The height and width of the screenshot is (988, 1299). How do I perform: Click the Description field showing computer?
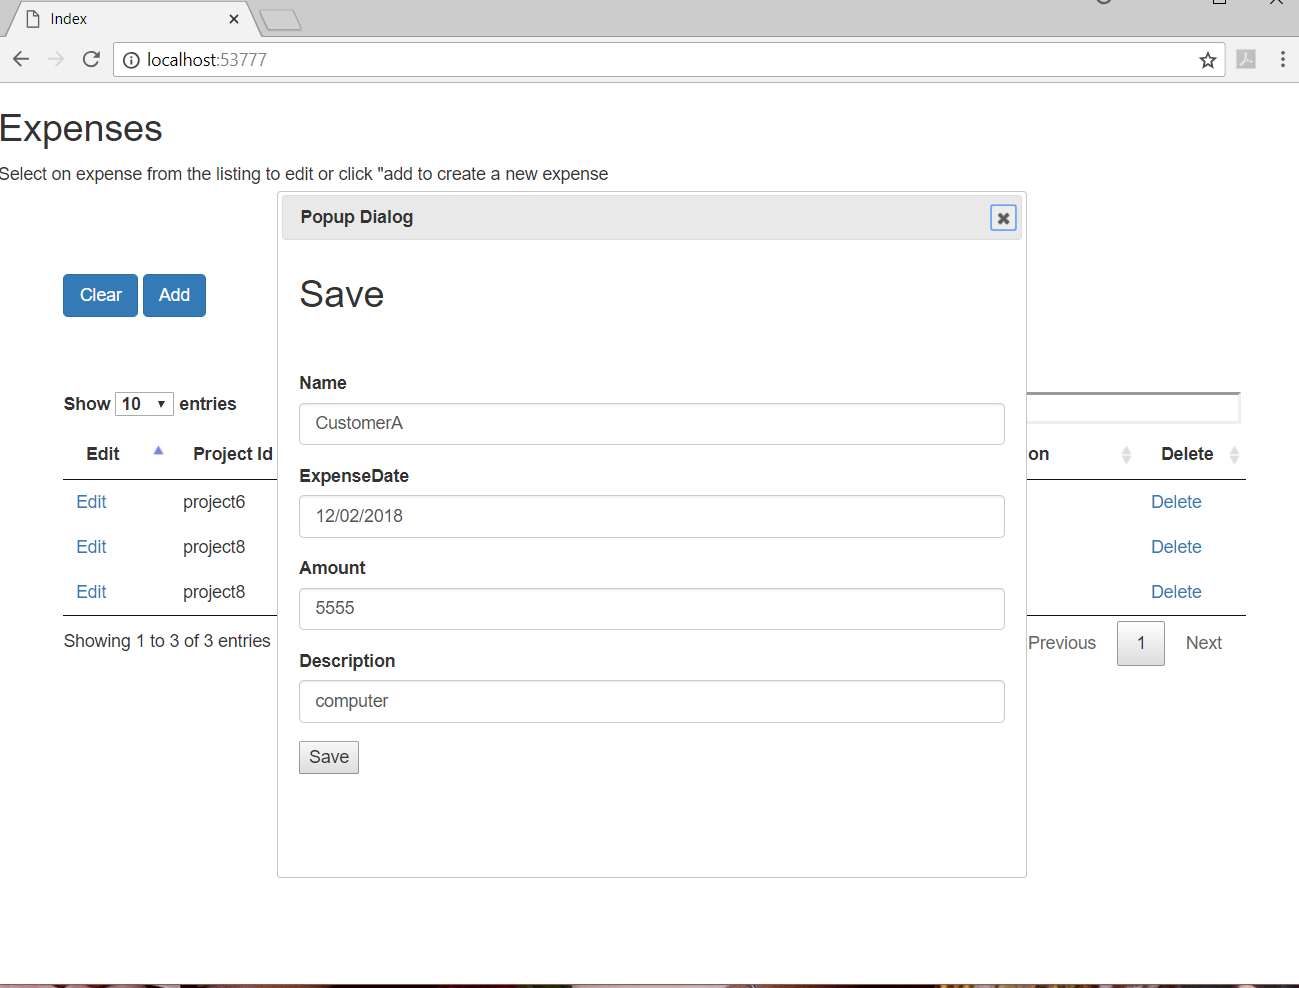tap(652, 701)
